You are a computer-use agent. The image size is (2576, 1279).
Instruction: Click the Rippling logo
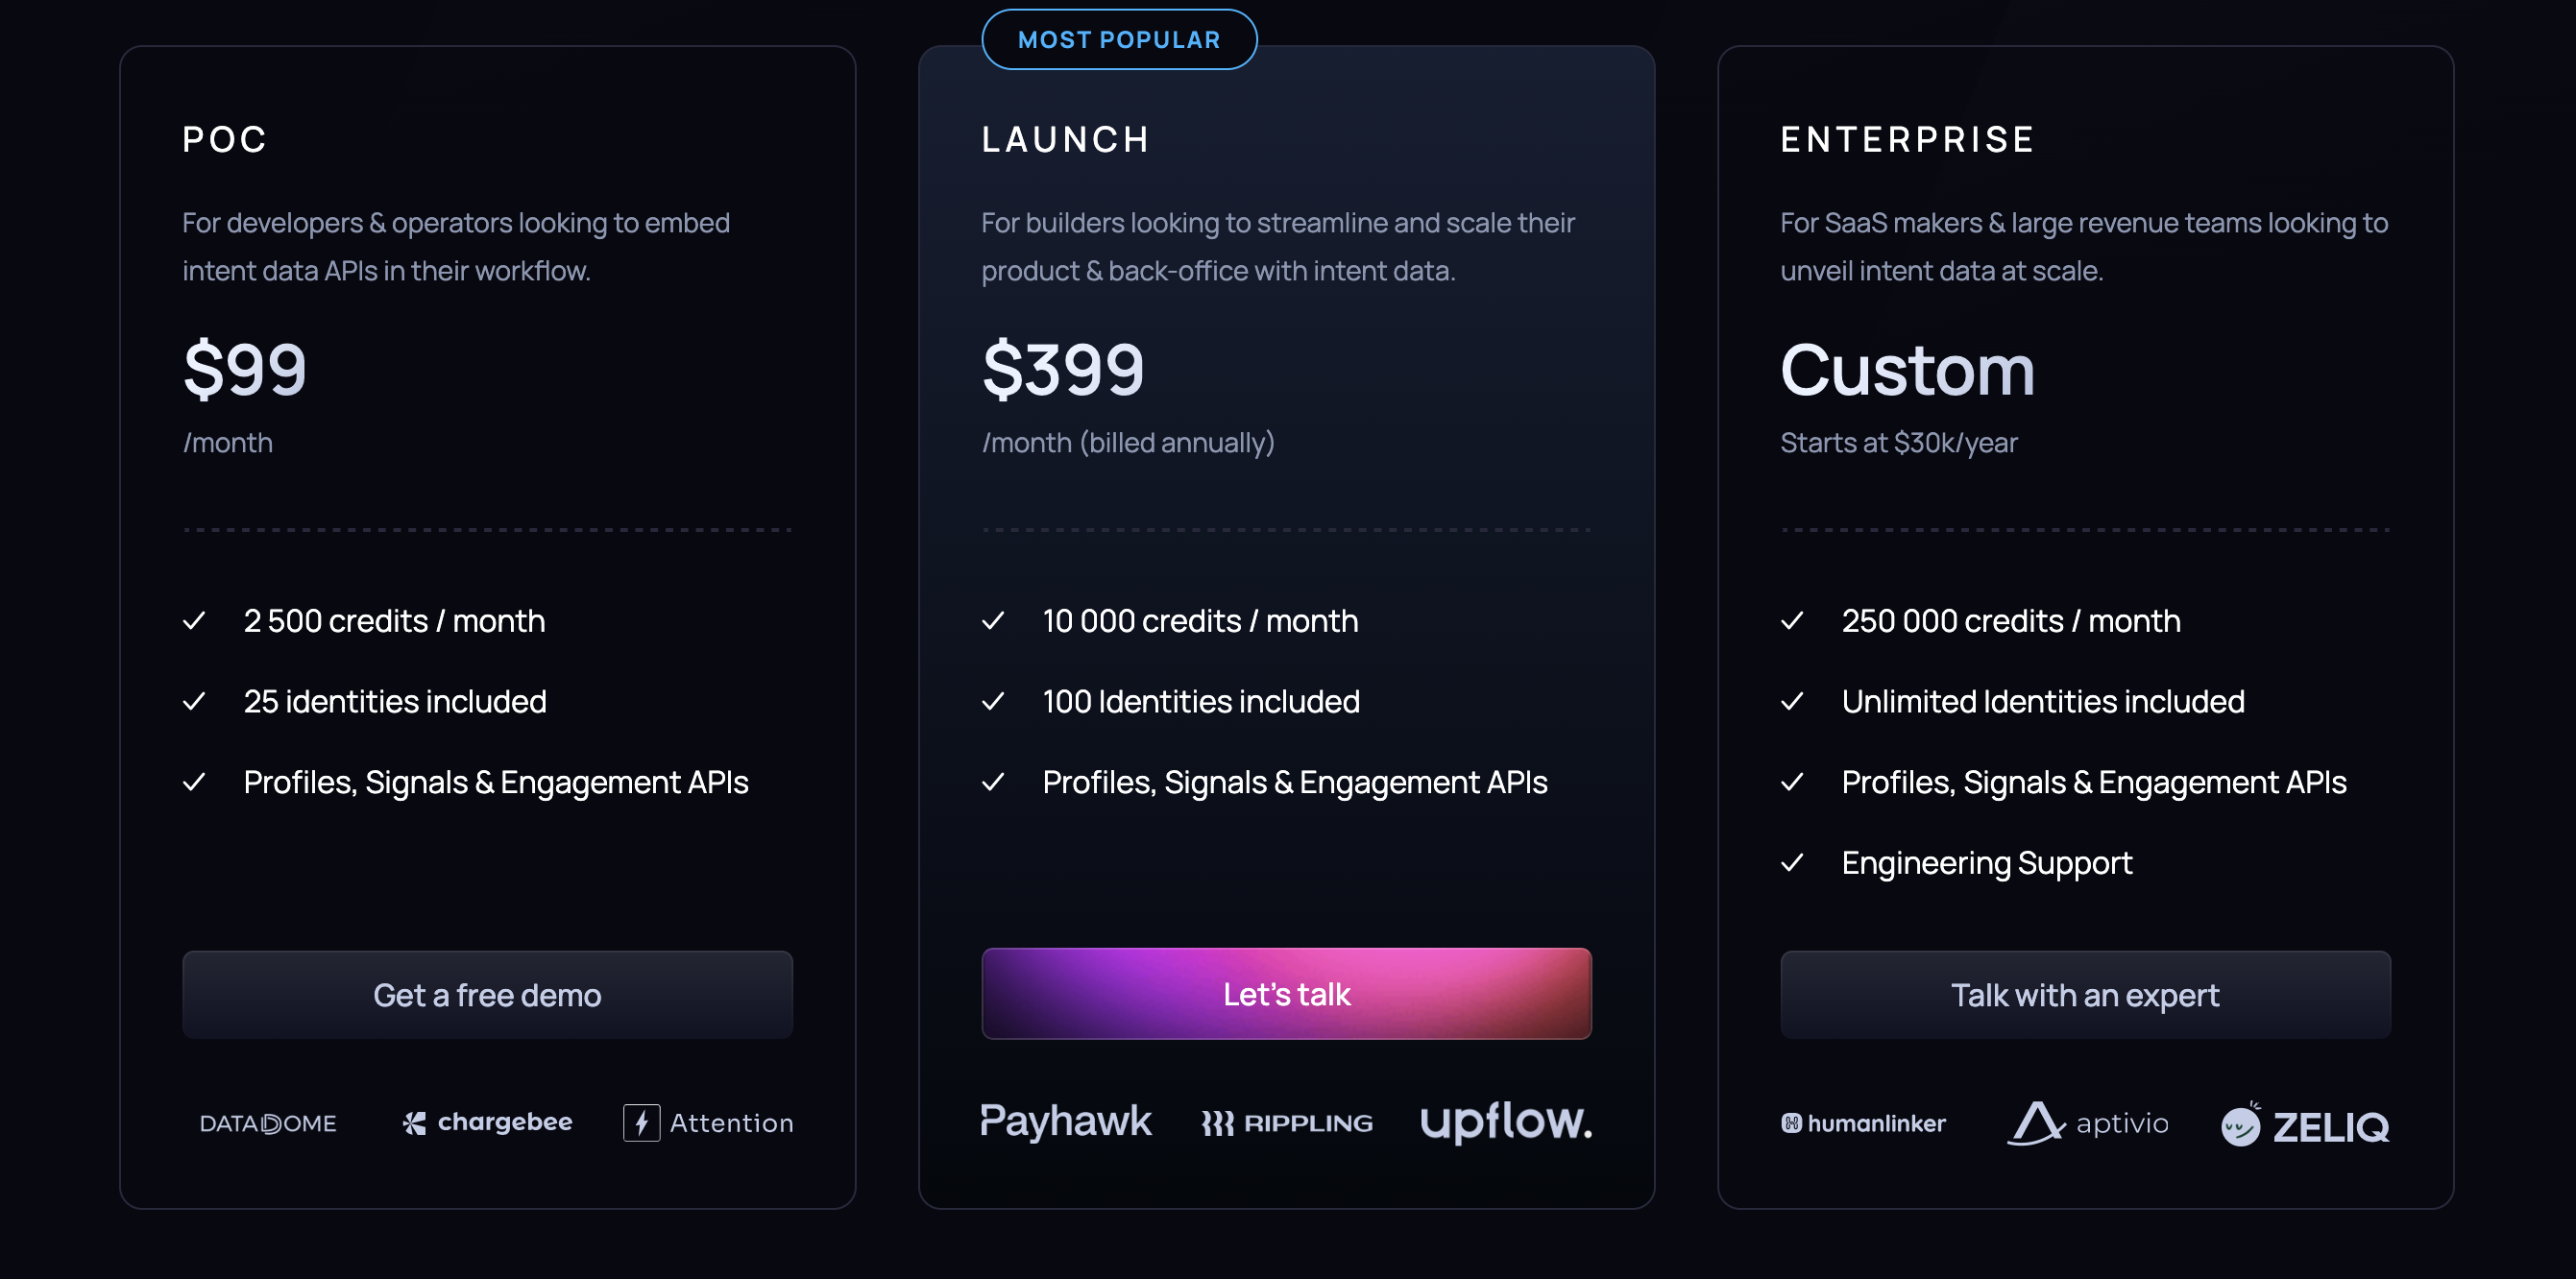point(1287,1123)
